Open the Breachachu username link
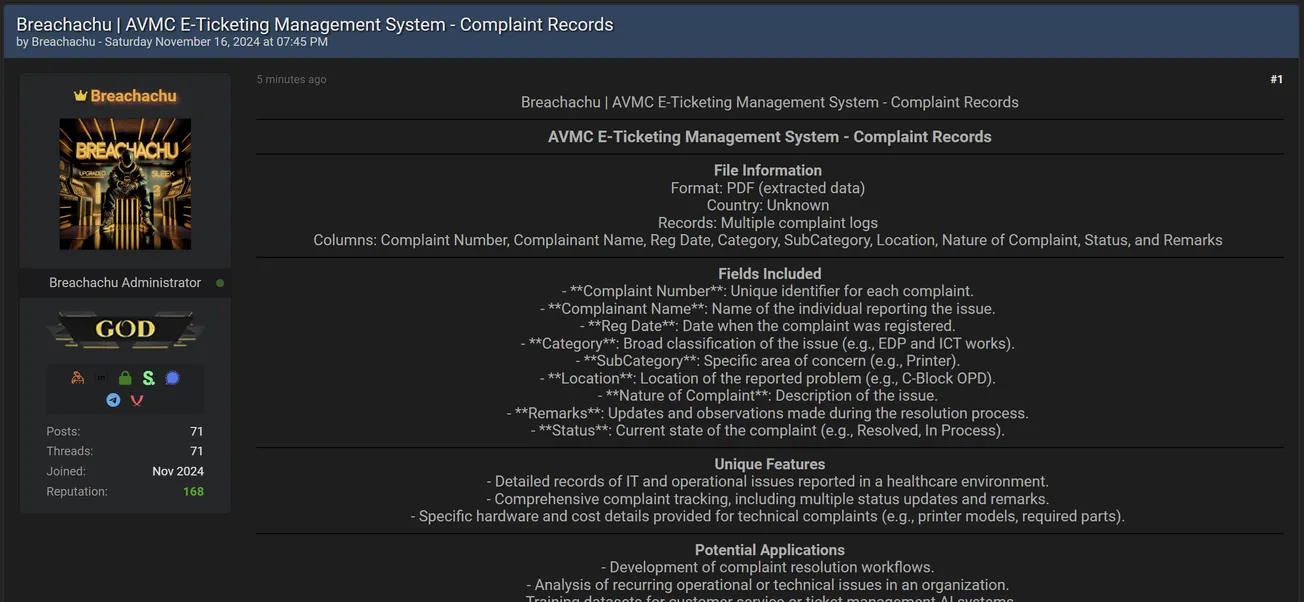 (133, 95)
